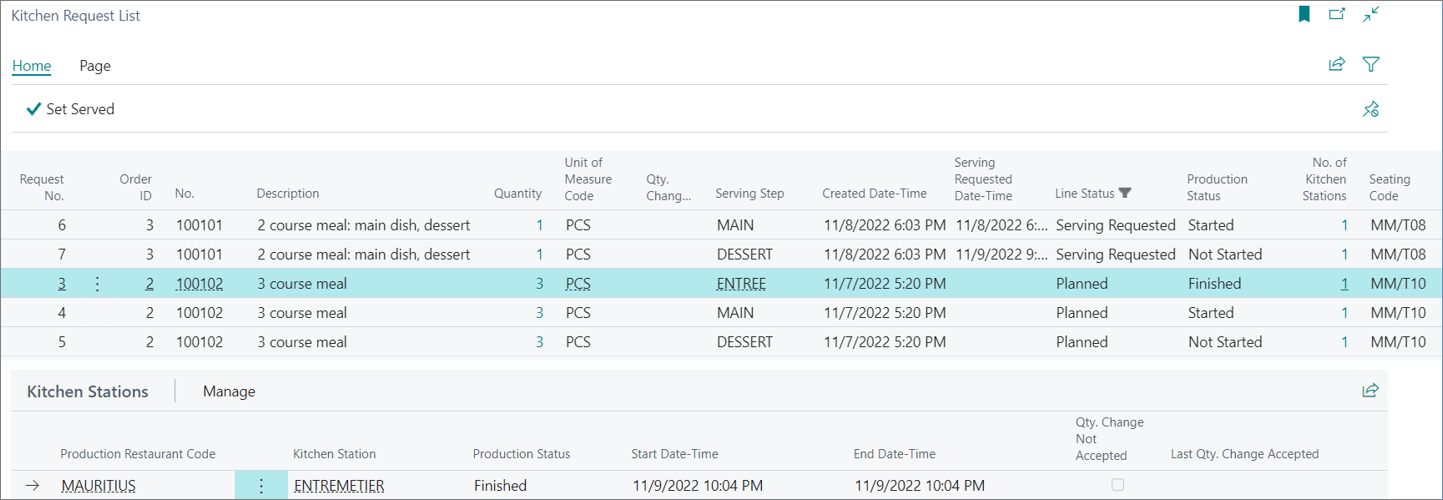The width and height of the screenshot is (1443, 500).
Task: Toggle the Qty. Change Not Accepted checkbox
Action: pos(1118,485)
